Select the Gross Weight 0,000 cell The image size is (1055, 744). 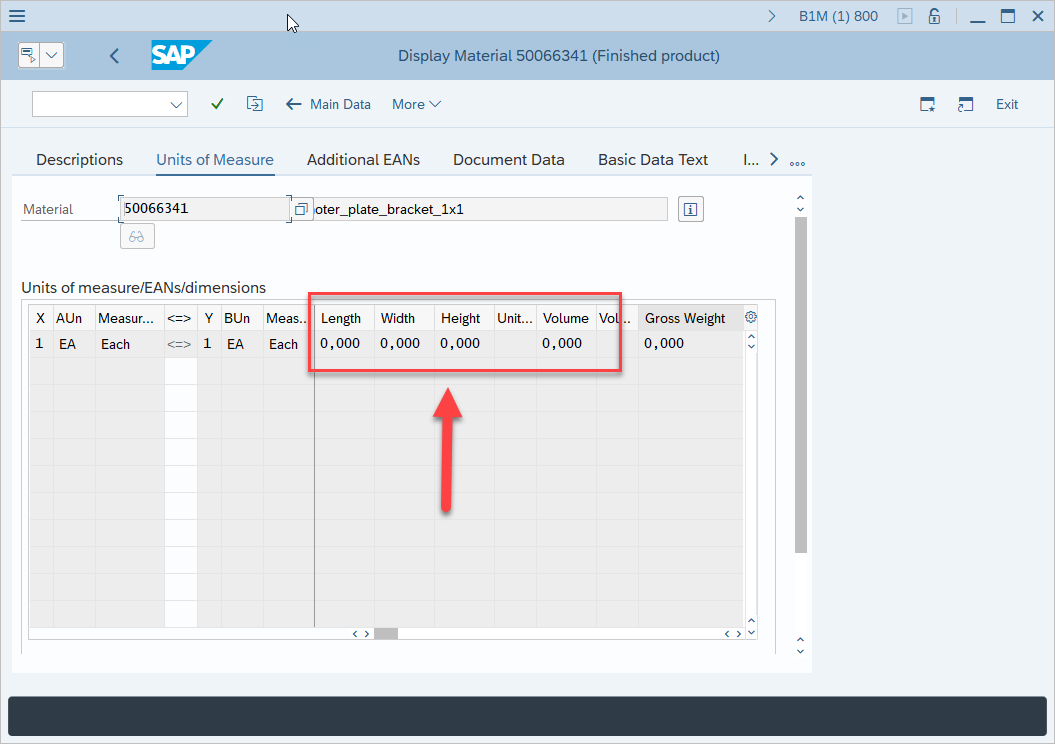point(690,344)
